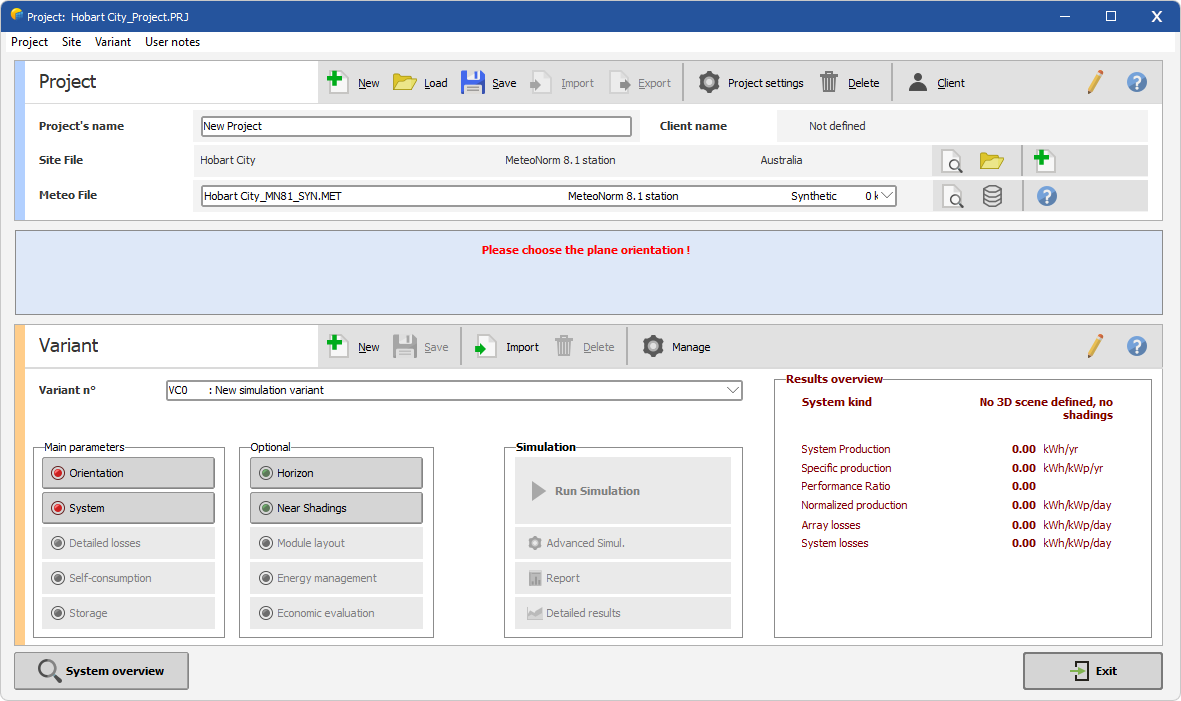
Task: Click Run Simulation button
Action: click(623, 491)
